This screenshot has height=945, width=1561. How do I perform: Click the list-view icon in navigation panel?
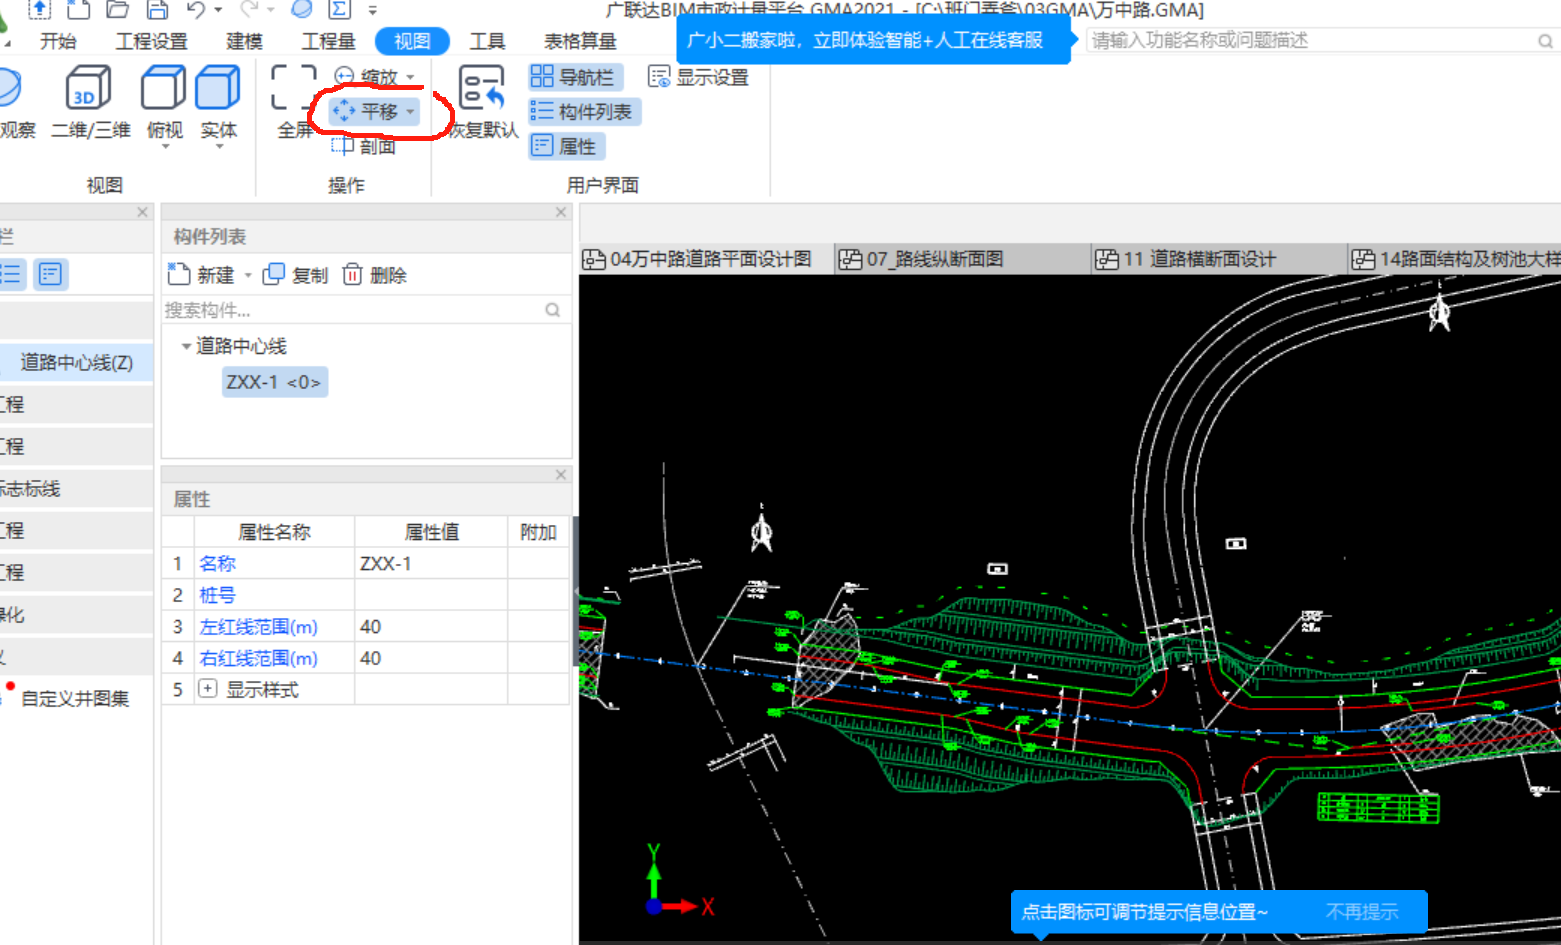pos(12,274)
